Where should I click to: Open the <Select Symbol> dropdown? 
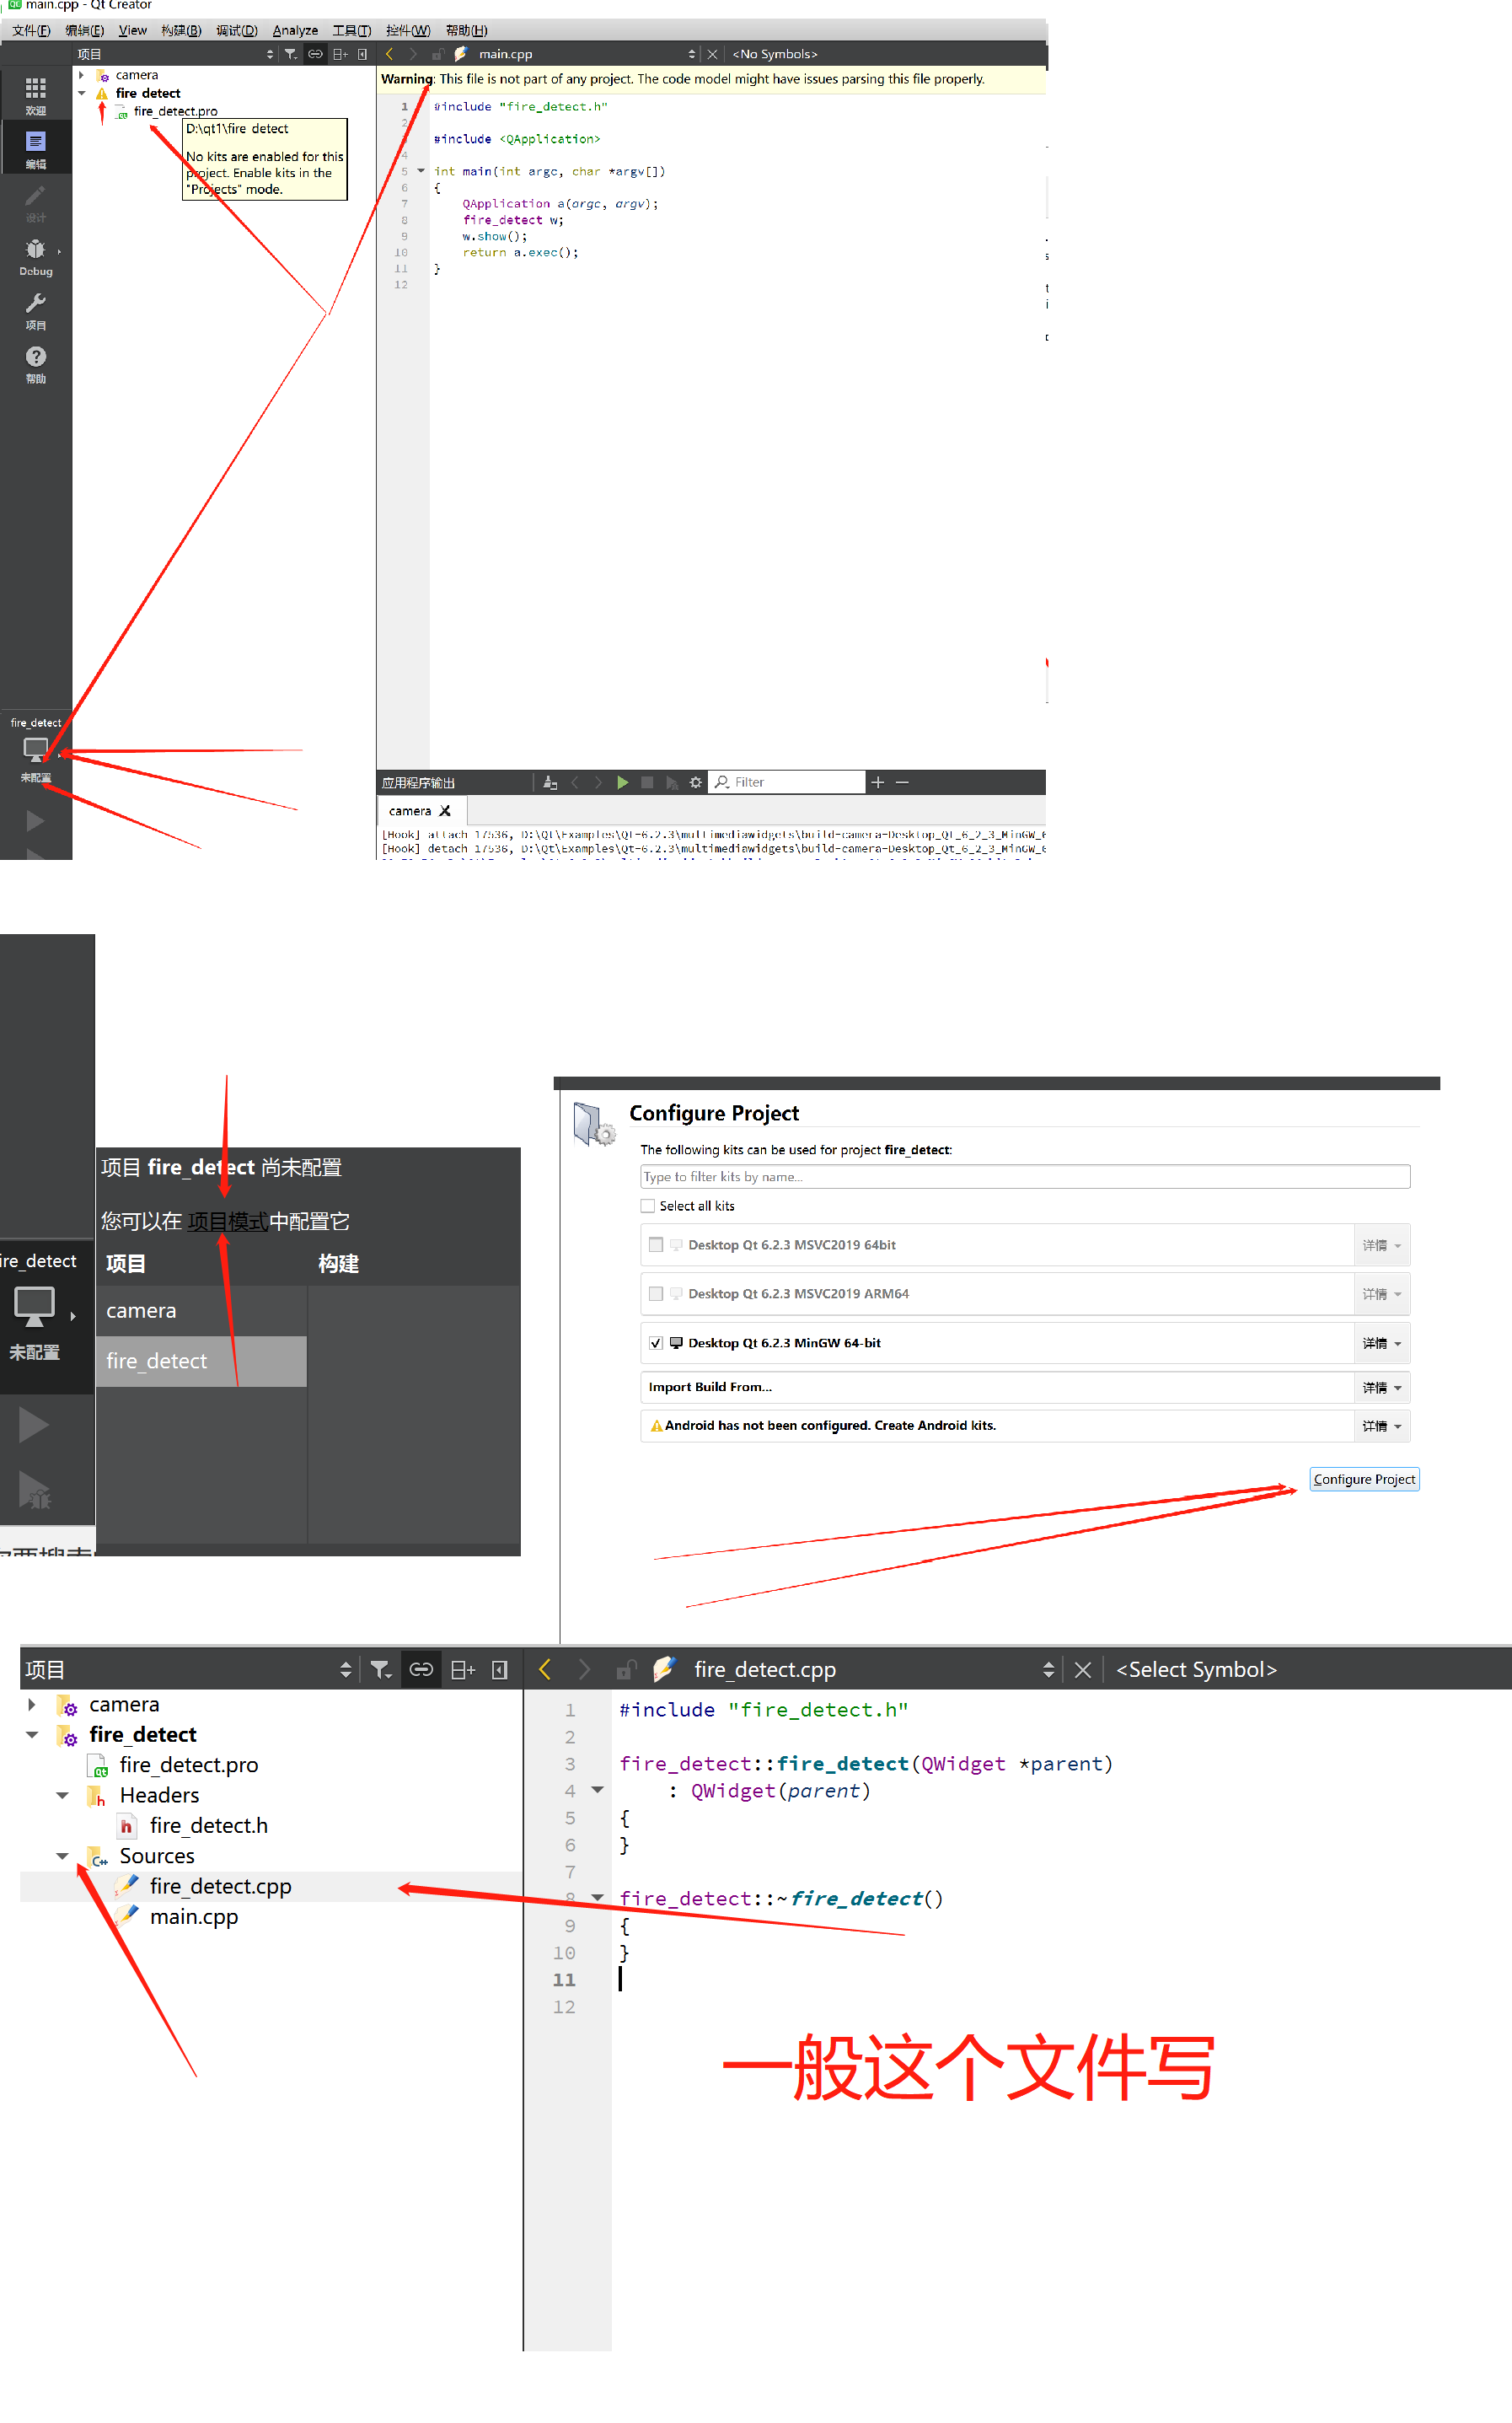pyautogui.click(x=1196, y=1669)
